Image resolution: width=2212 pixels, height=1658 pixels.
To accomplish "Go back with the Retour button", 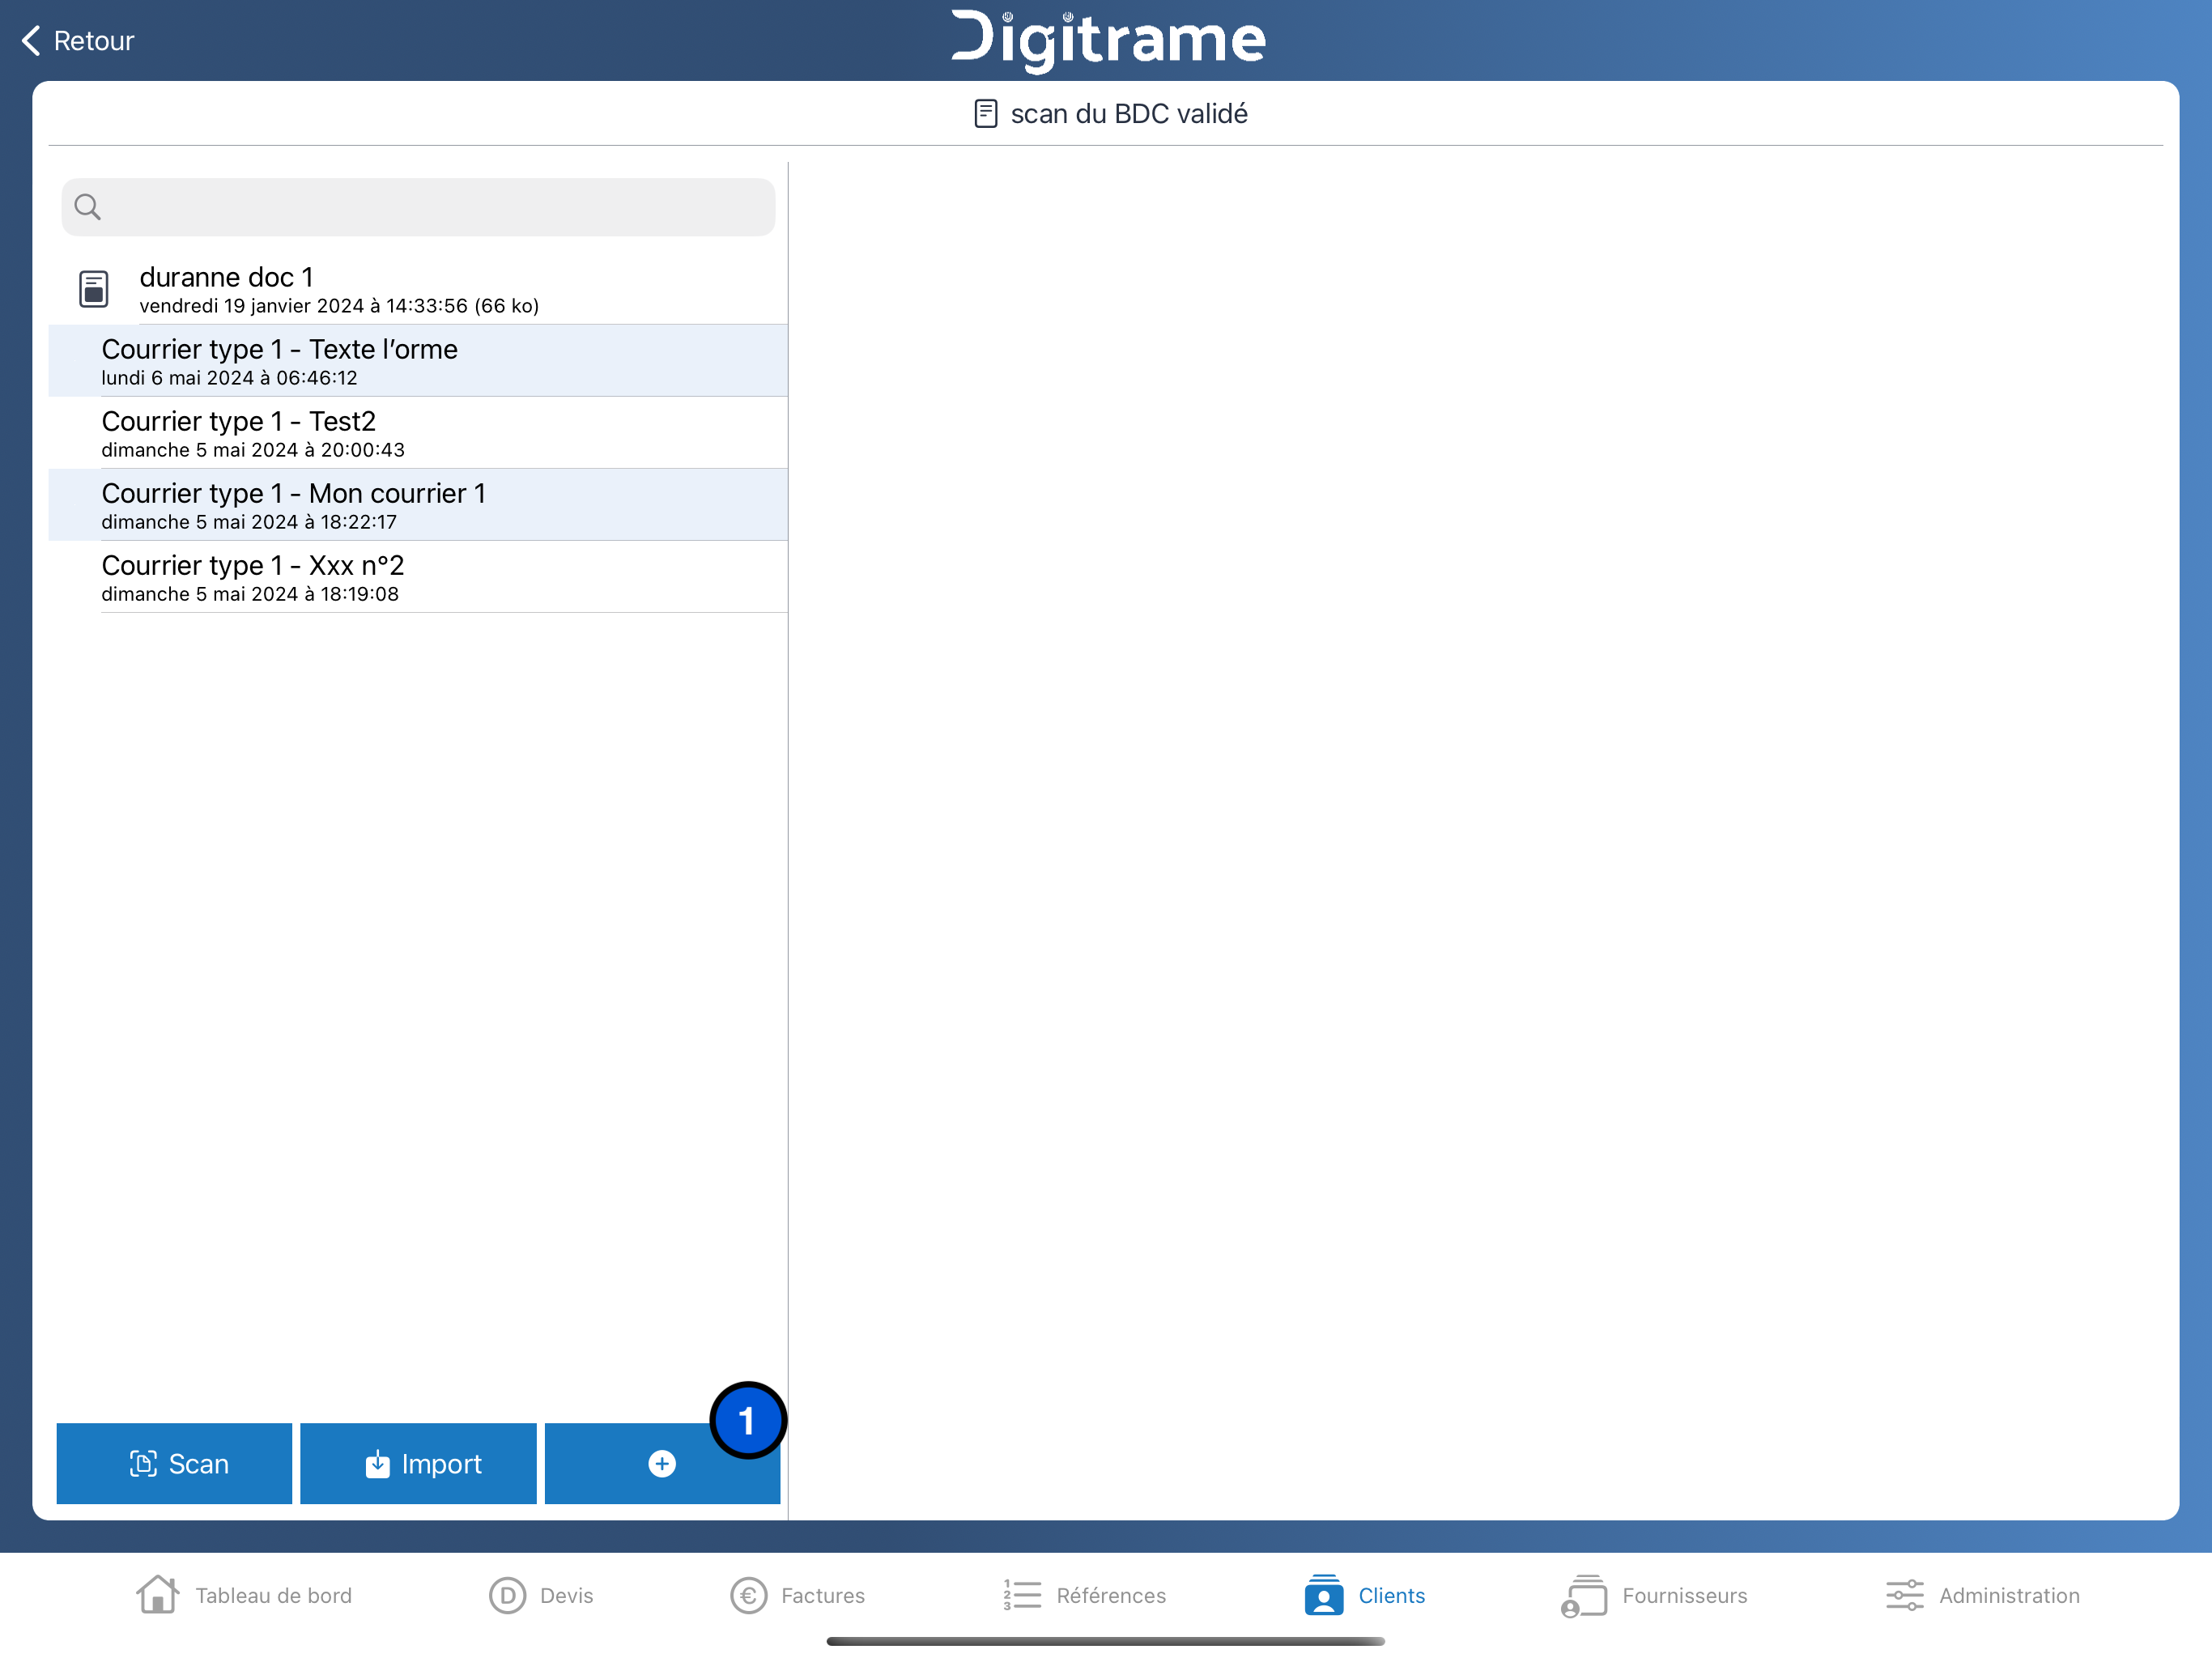I will (77, 41).
